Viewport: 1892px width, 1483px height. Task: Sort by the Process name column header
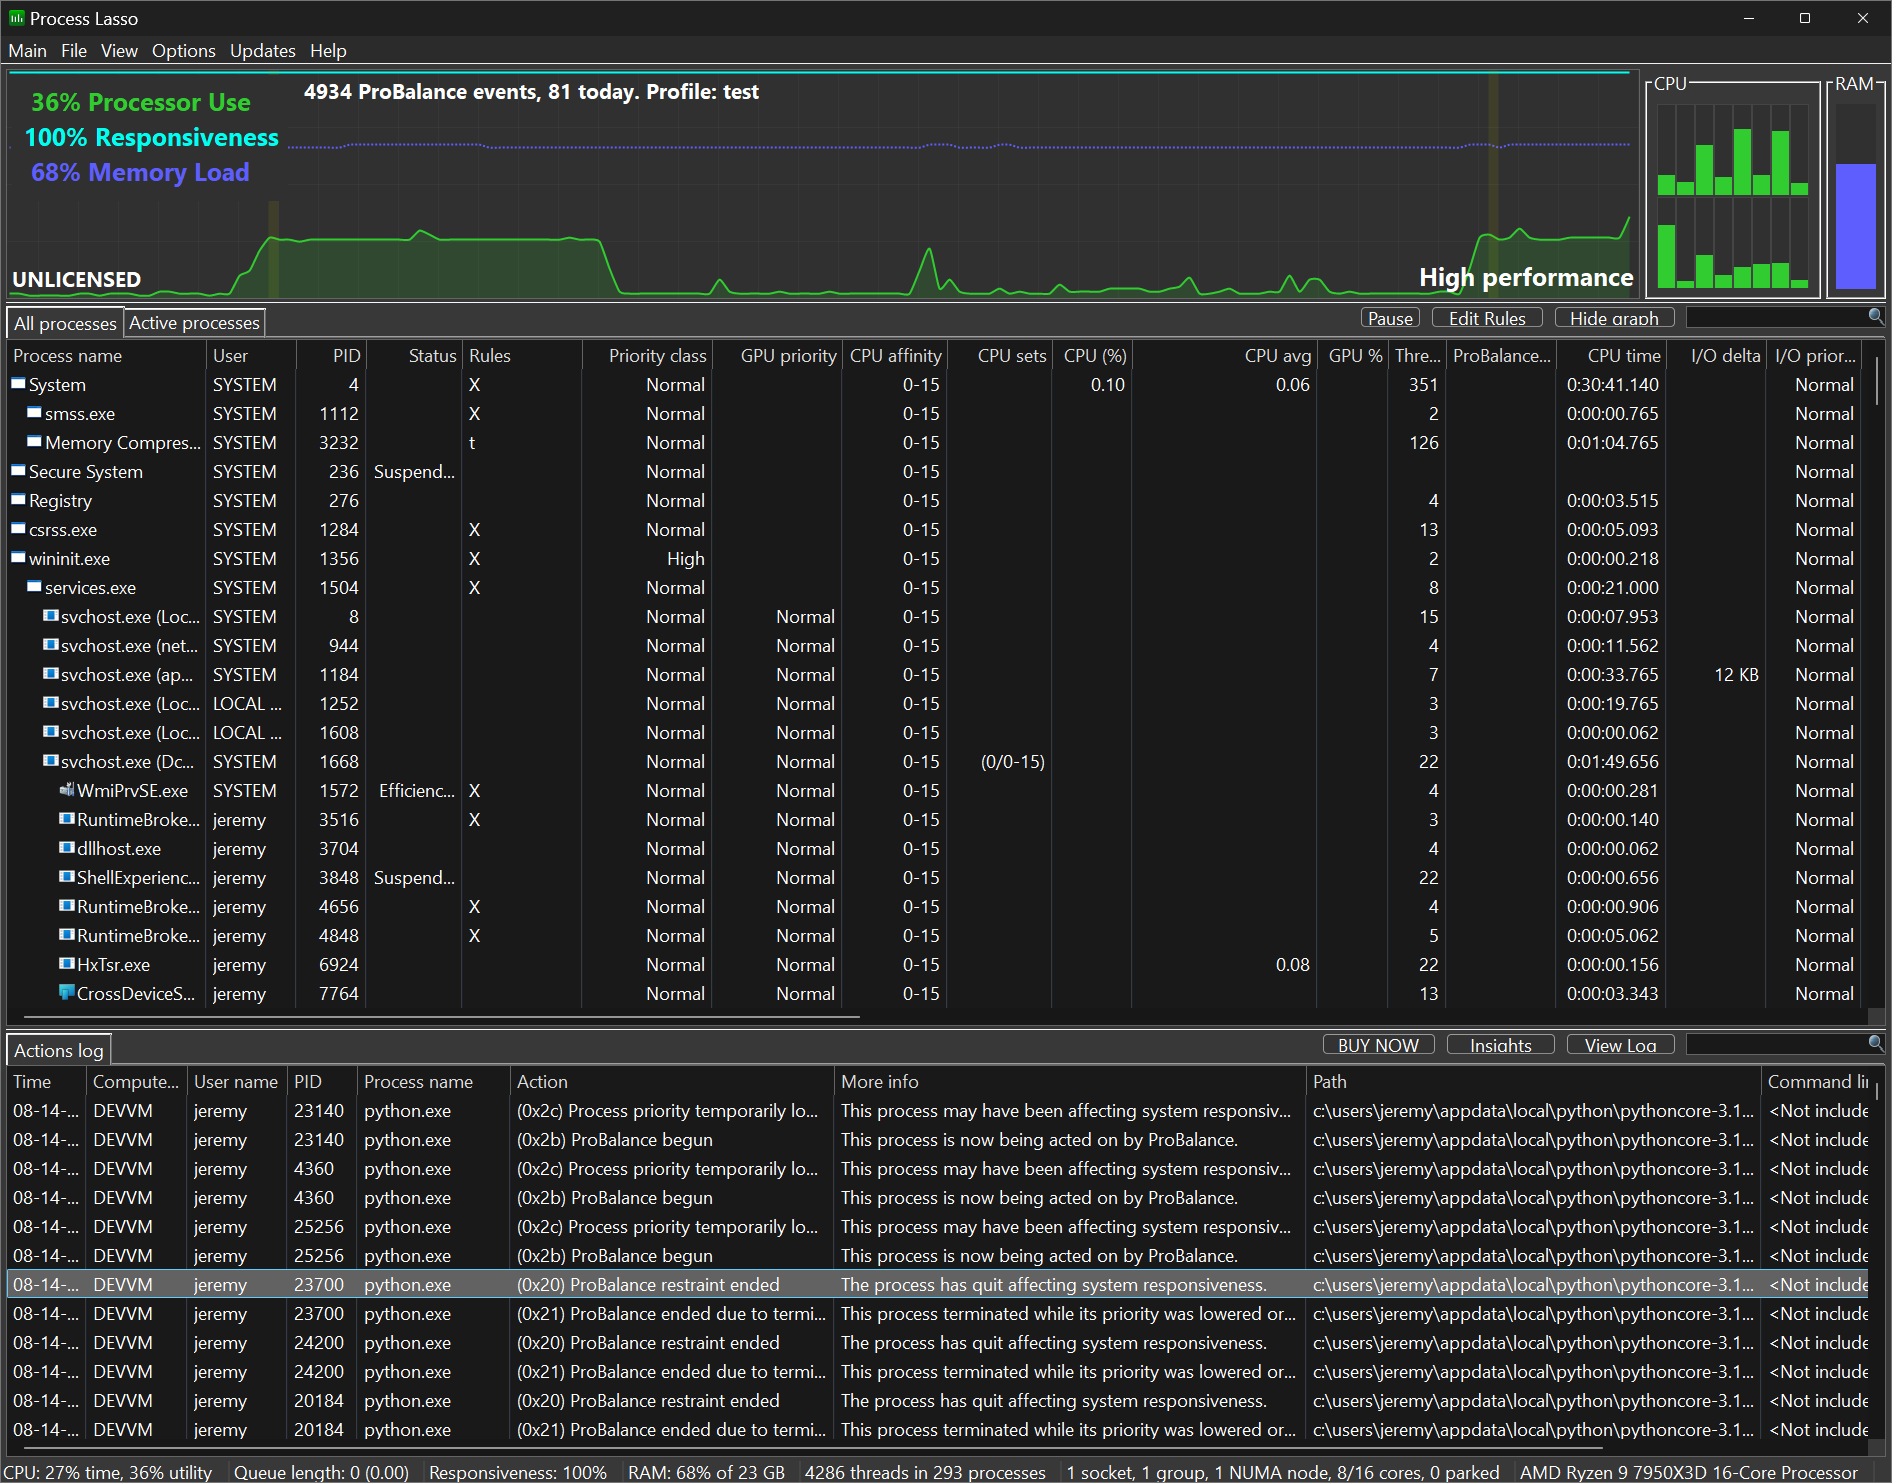pos(106,356)
